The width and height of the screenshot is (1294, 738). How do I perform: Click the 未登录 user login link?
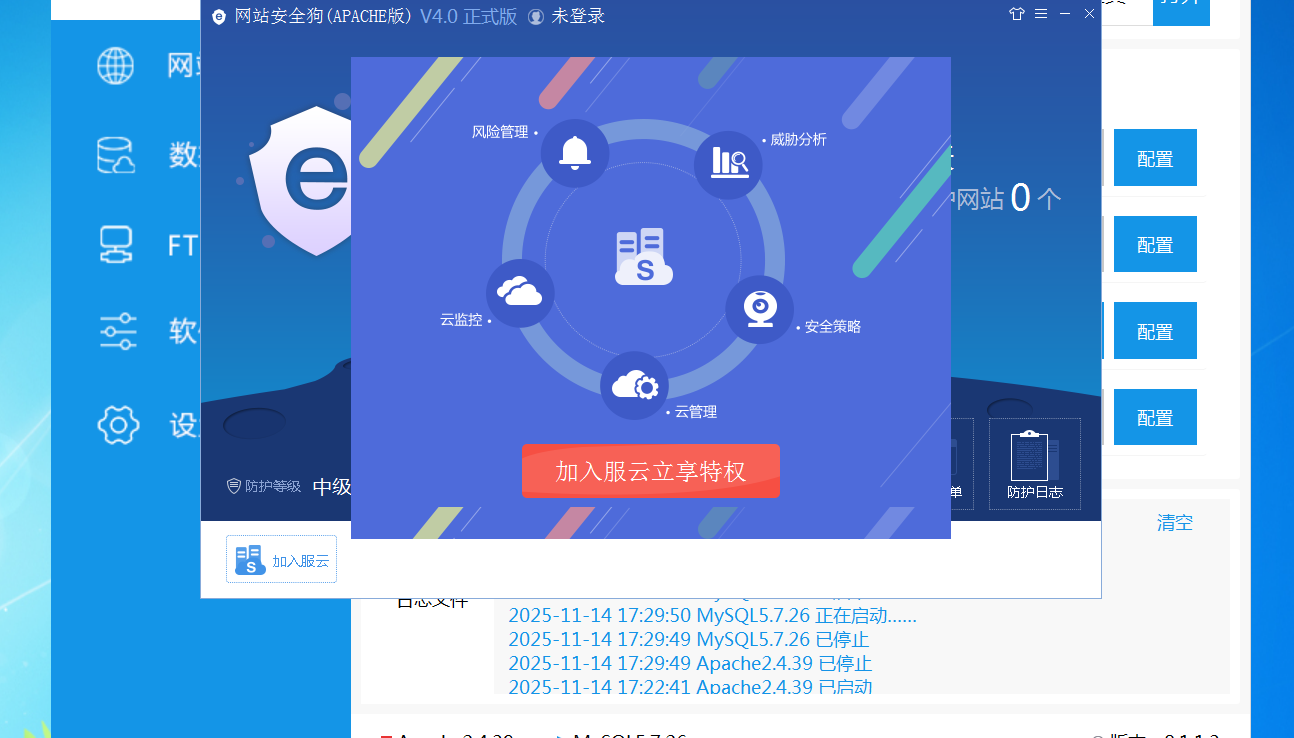(578, 16)
